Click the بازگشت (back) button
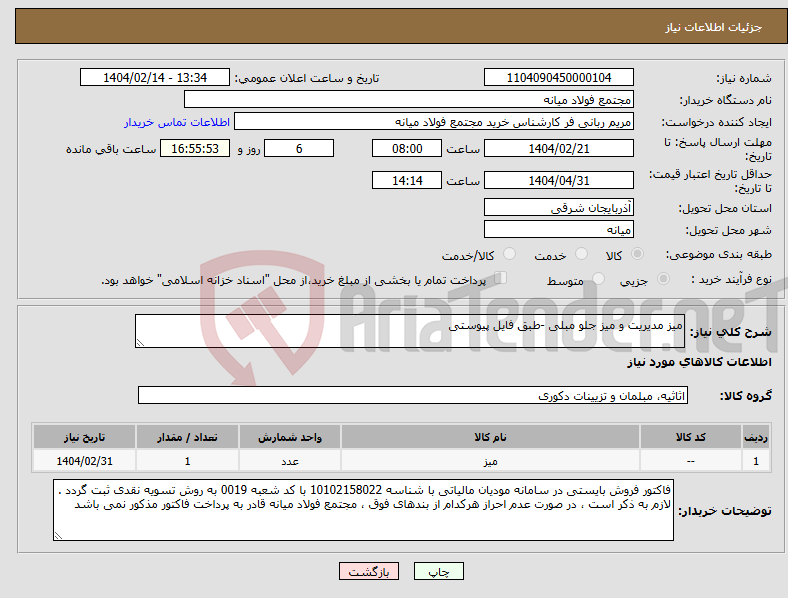Viewport: 788px width, 598px height. pos(369,571)
